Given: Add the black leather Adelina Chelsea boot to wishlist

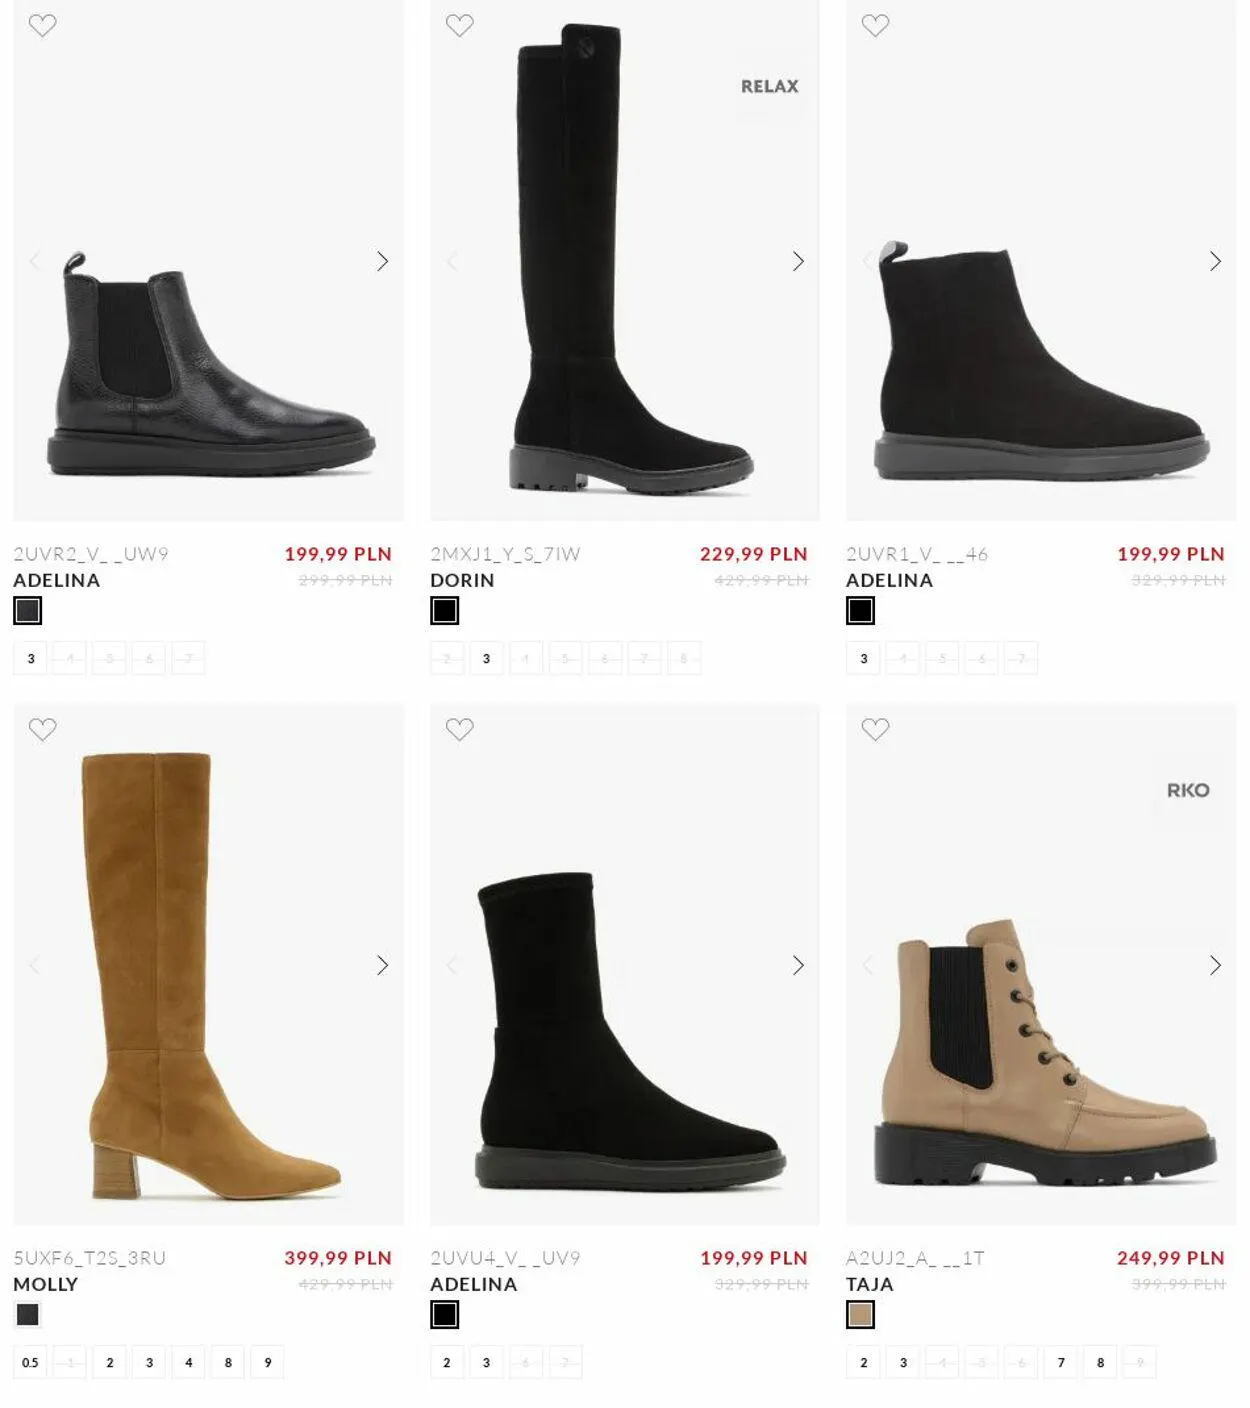Looking at the screenshot, I should pos(42,25).
